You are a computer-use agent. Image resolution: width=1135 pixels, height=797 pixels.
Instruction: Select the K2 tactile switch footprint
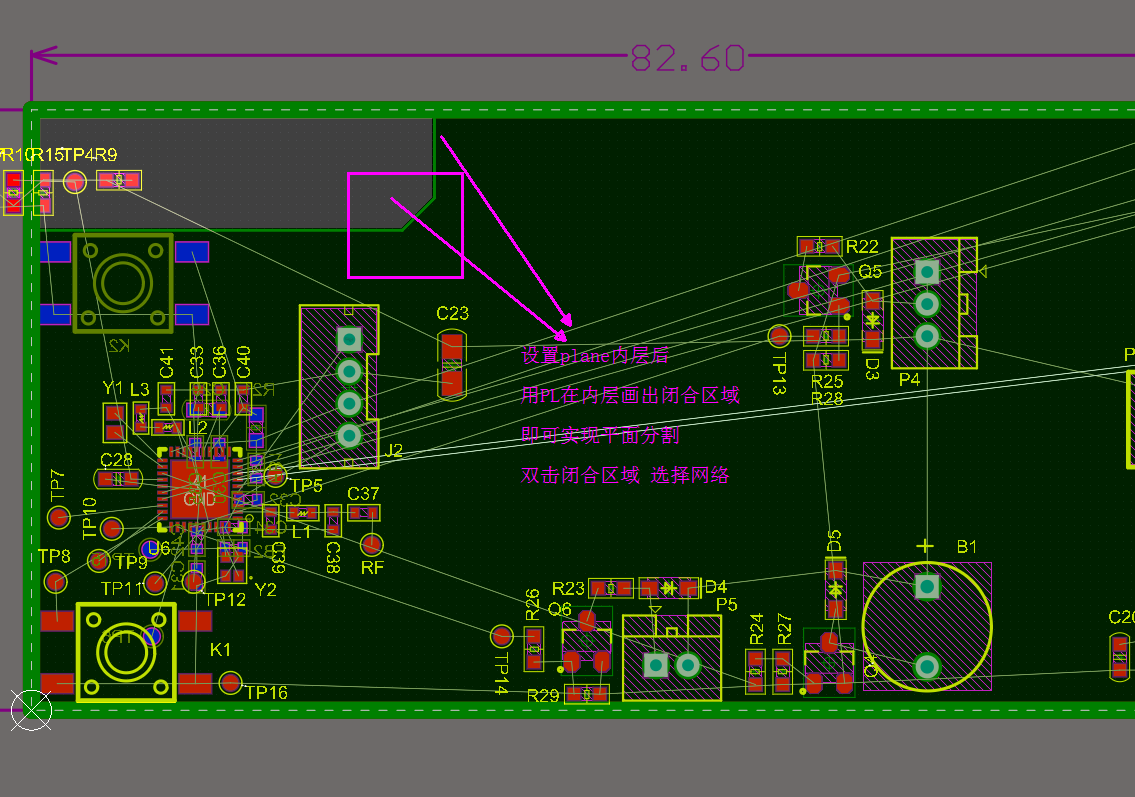pos(123,283)
